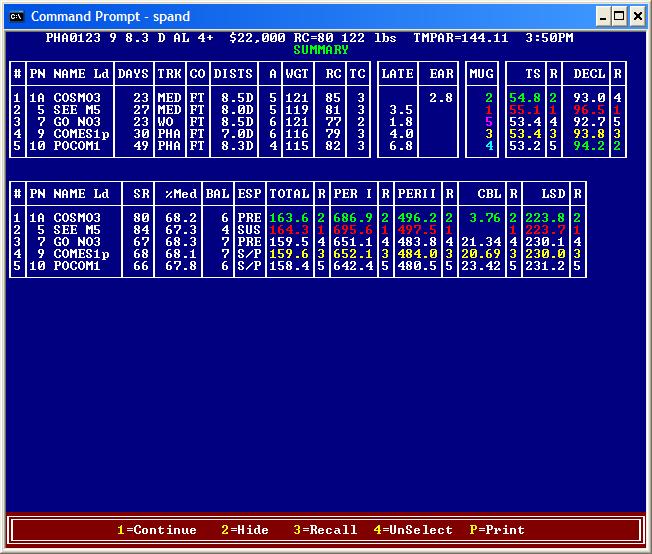Click the ESP value SUS
Viewport: 652px width, 554px height.
click(249, 230)
